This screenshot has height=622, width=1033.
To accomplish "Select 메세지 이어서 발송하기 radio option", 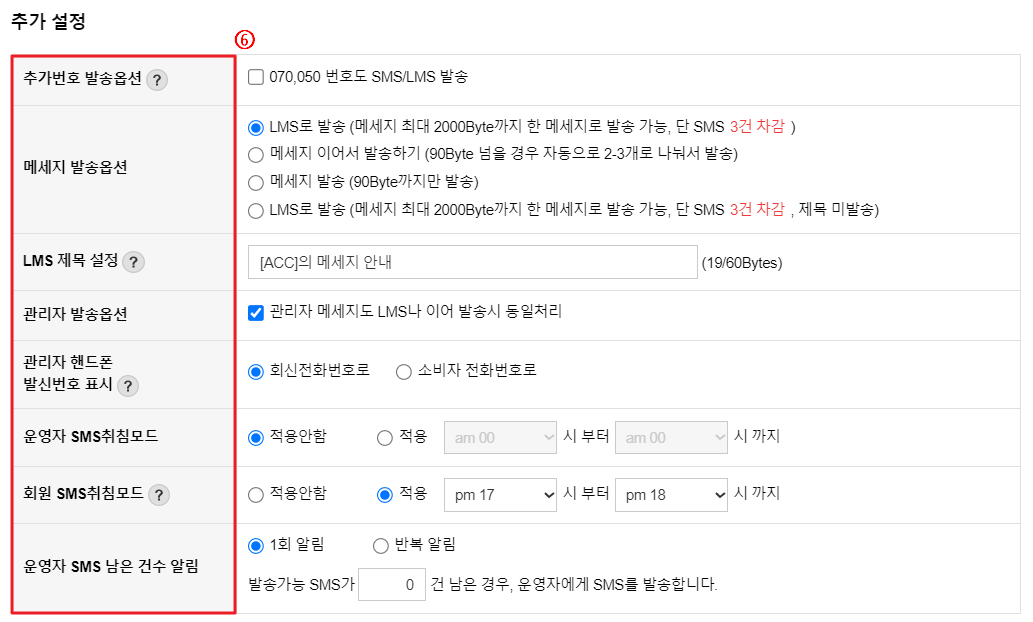I will [x=256, y=155].
